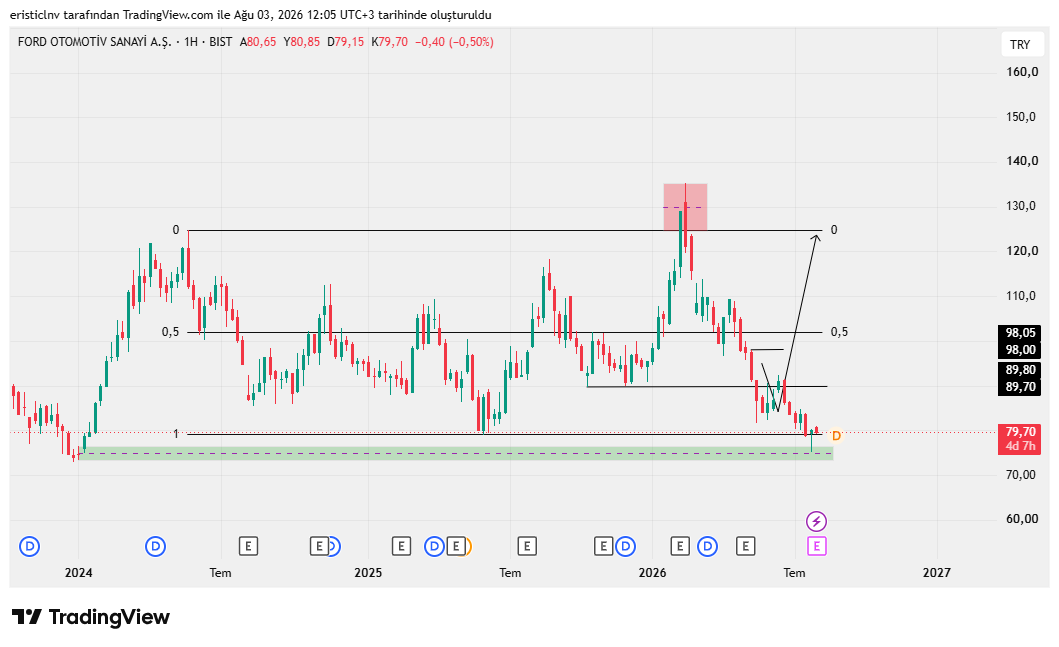This screenshot has width=1059, height=647.
Task: Open the earnings E marker just after the 2026 label
Action: coord(680,546)
